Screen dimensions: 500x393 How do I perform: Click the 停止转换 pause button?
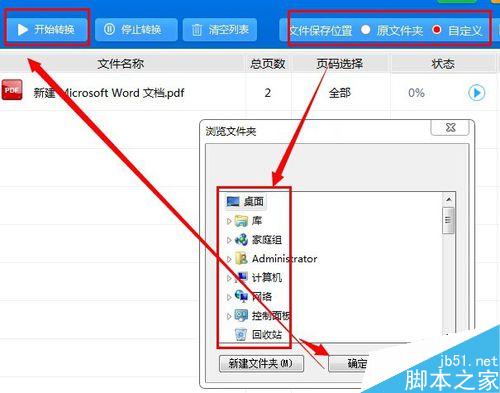click(136, 30)
